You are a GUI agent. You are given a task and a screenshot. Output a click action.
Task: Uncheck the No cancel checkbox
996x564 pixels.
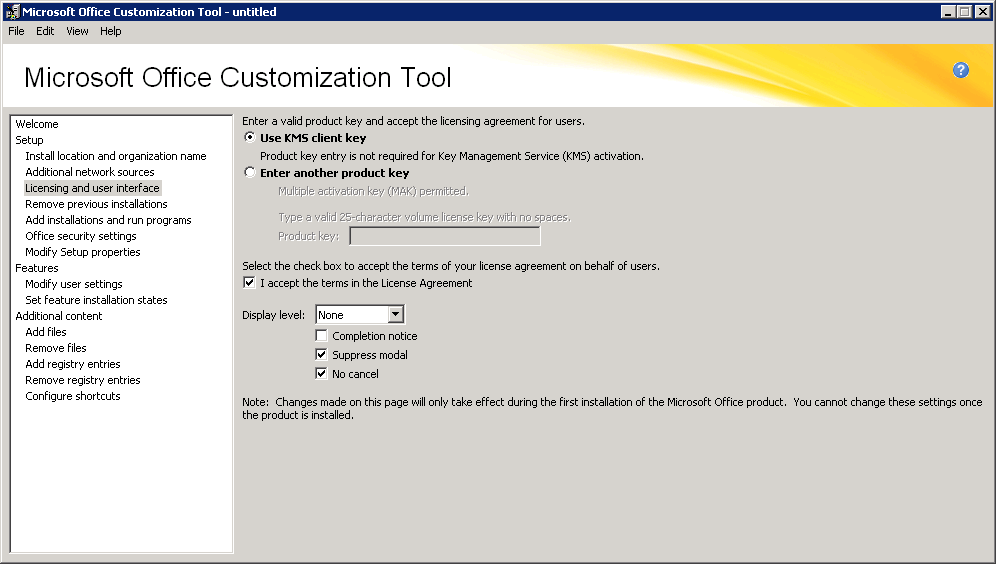321,373
